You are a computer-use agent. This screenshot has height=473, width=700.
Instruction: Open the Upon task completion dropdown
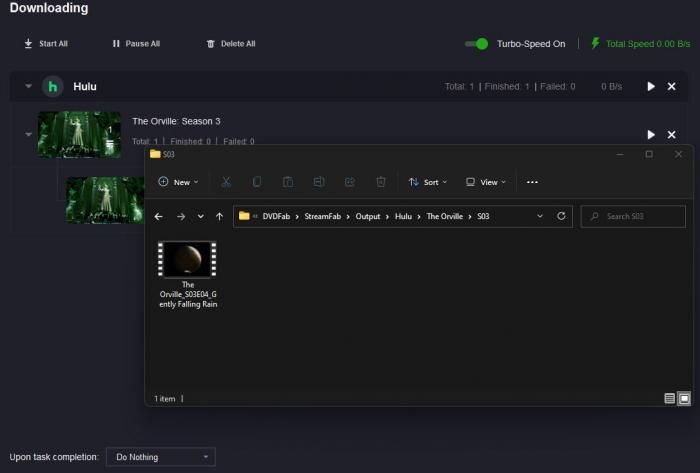(161, 457)
